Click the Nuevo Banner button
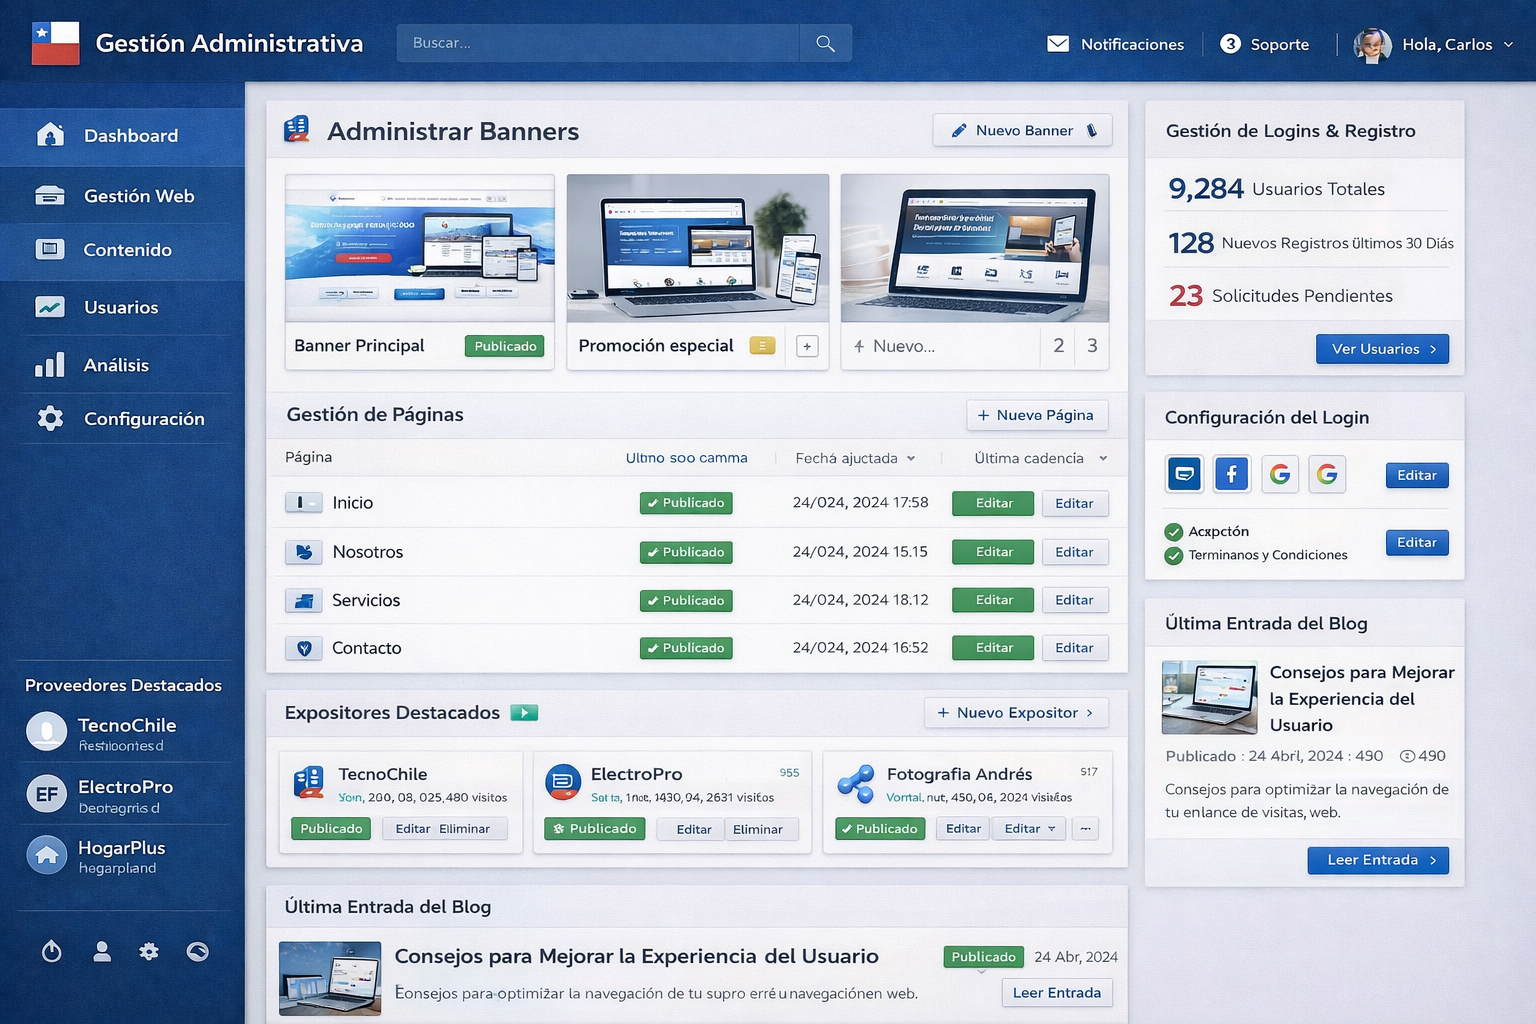This screenshot has height=1024, width=1536. [1022, 130]
